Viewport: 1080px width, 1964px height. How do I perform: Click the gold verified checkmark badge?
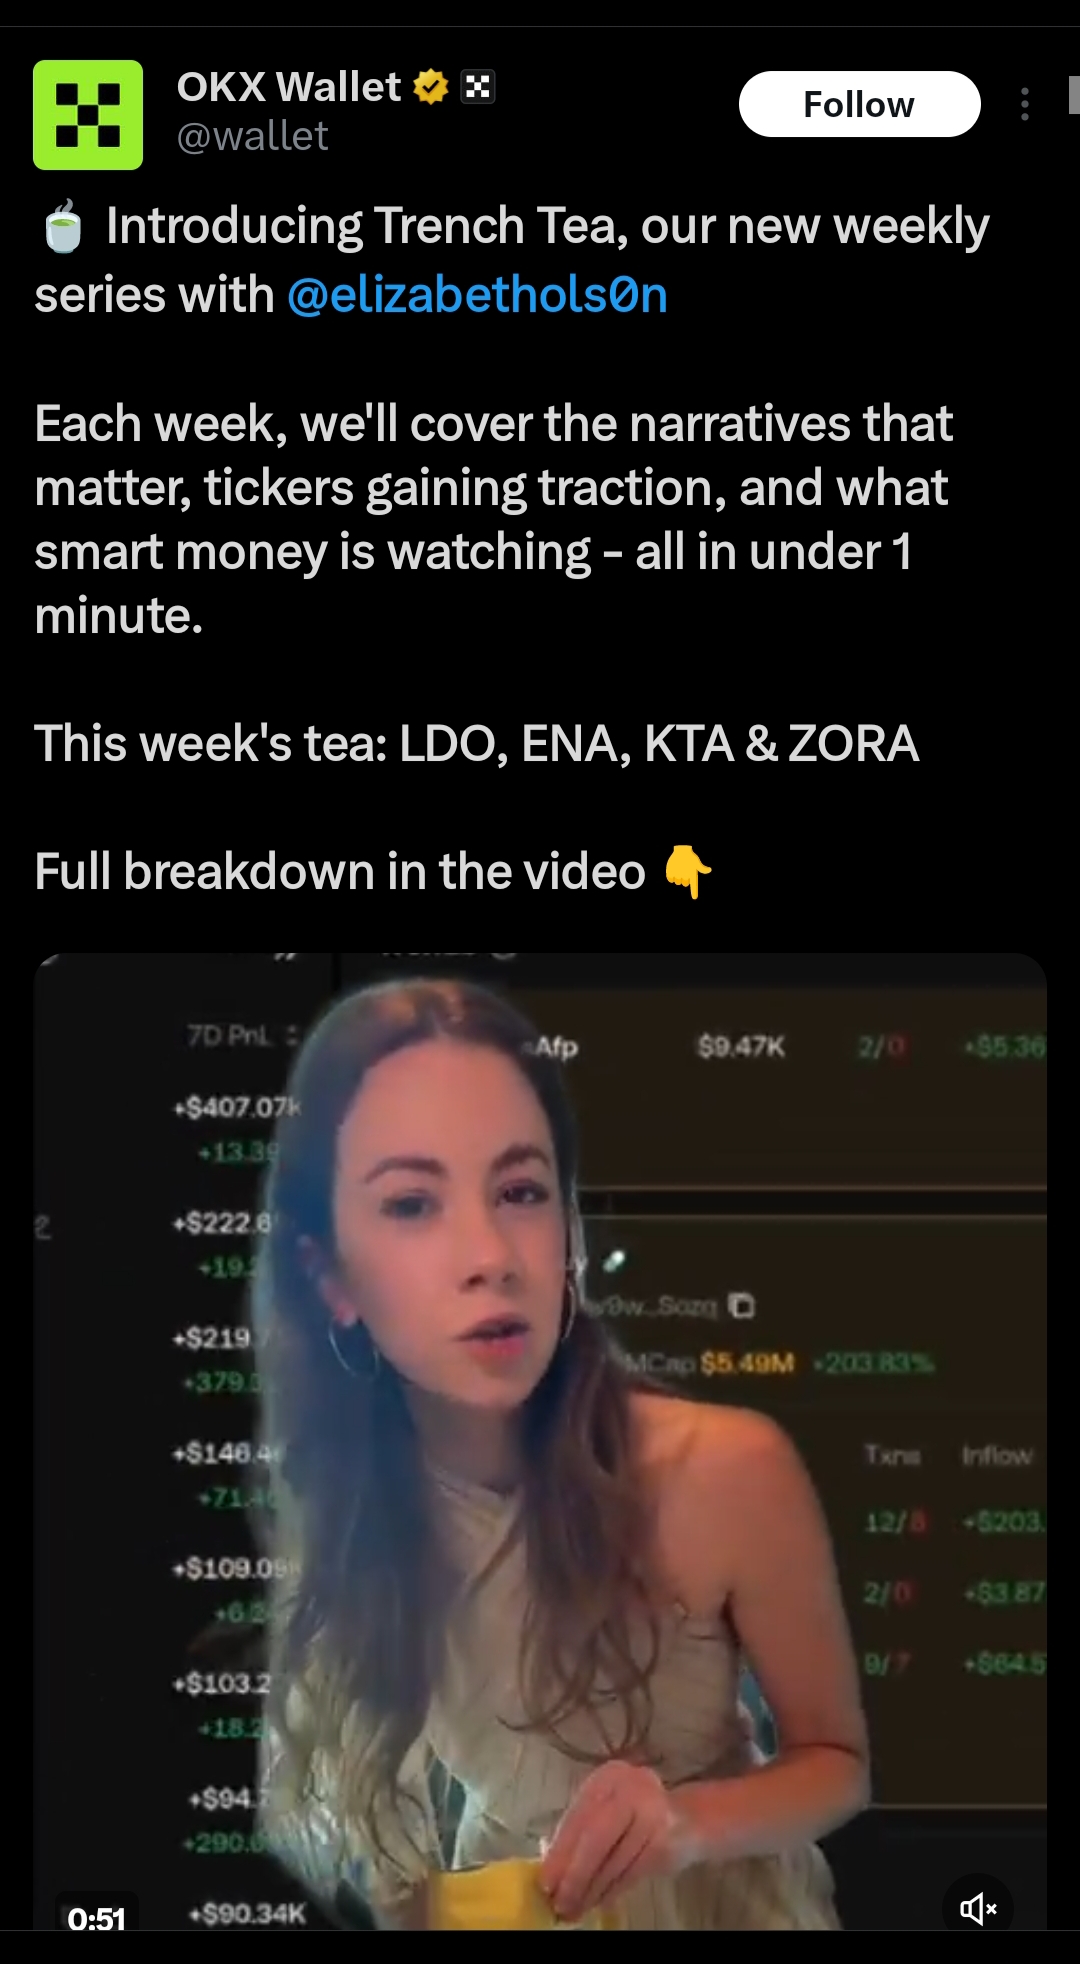[431, 87]
